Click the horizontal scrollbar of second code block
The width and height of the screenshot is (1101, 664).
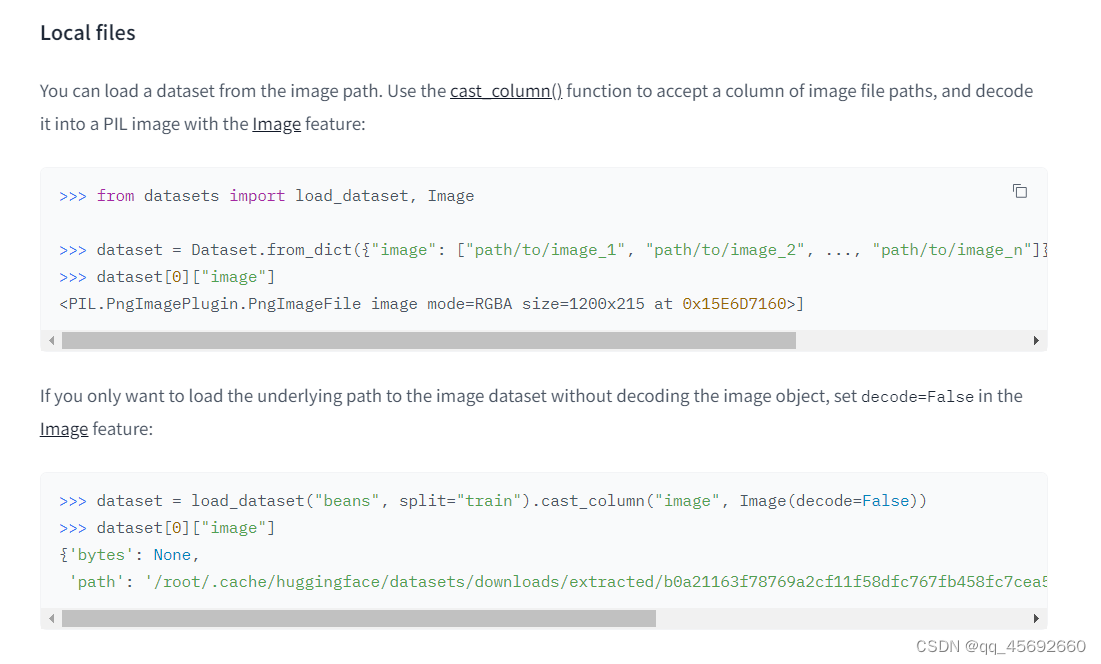(360, 618)
